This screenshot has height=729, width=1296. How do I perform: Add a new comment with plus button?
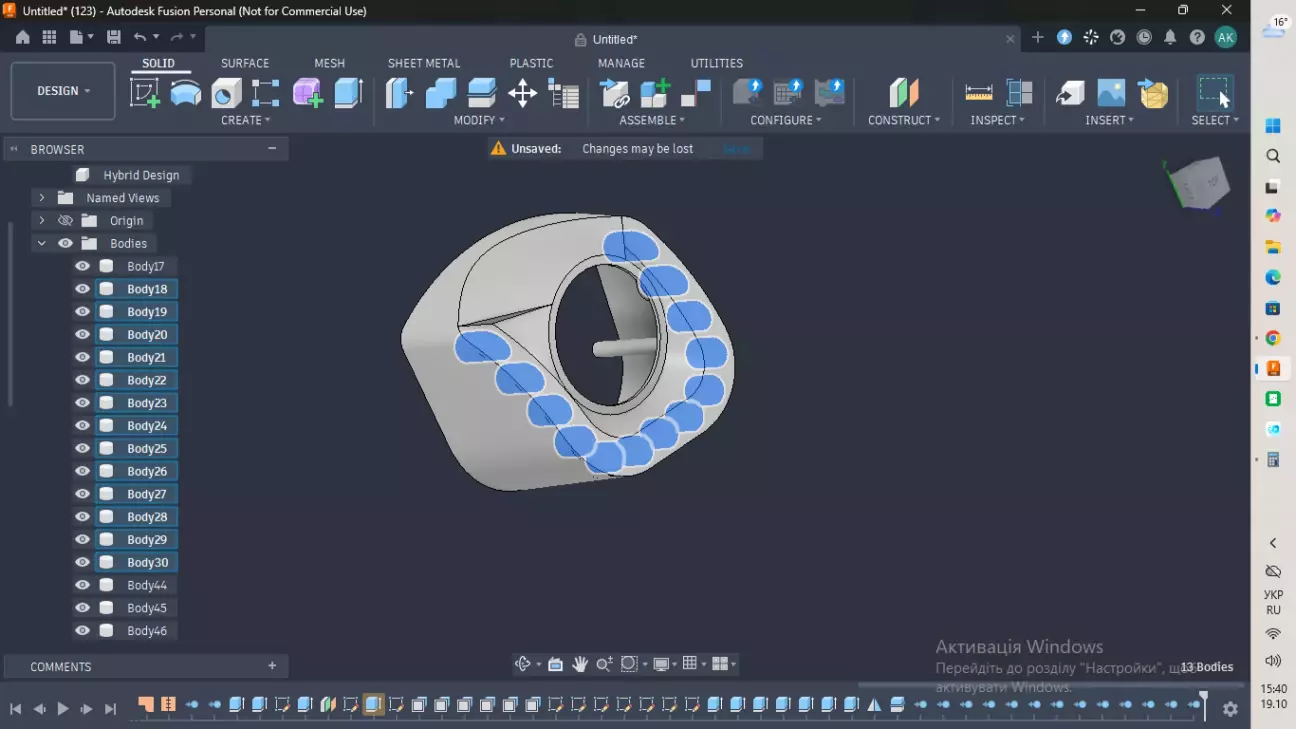coord(272,666)
